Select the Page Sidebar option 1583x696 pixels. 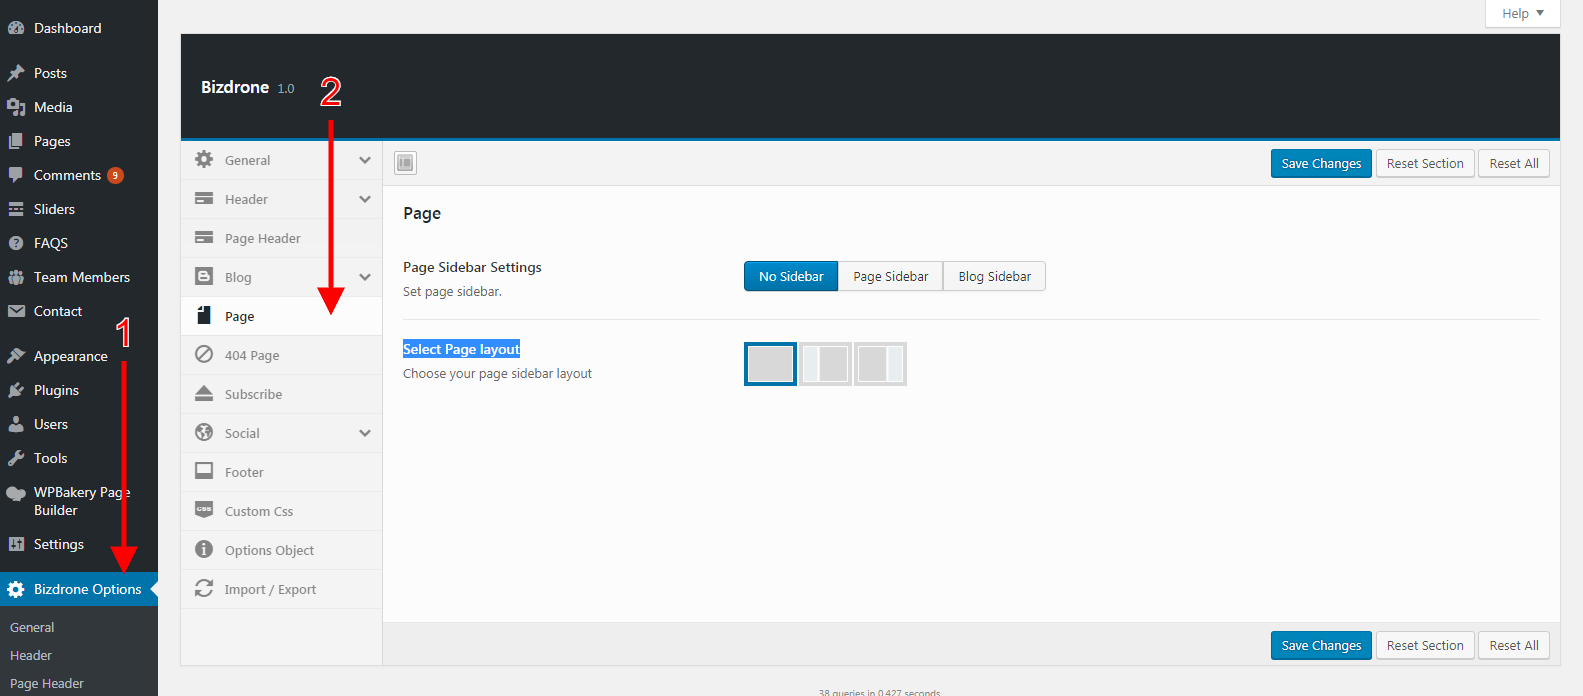point(891,276)
